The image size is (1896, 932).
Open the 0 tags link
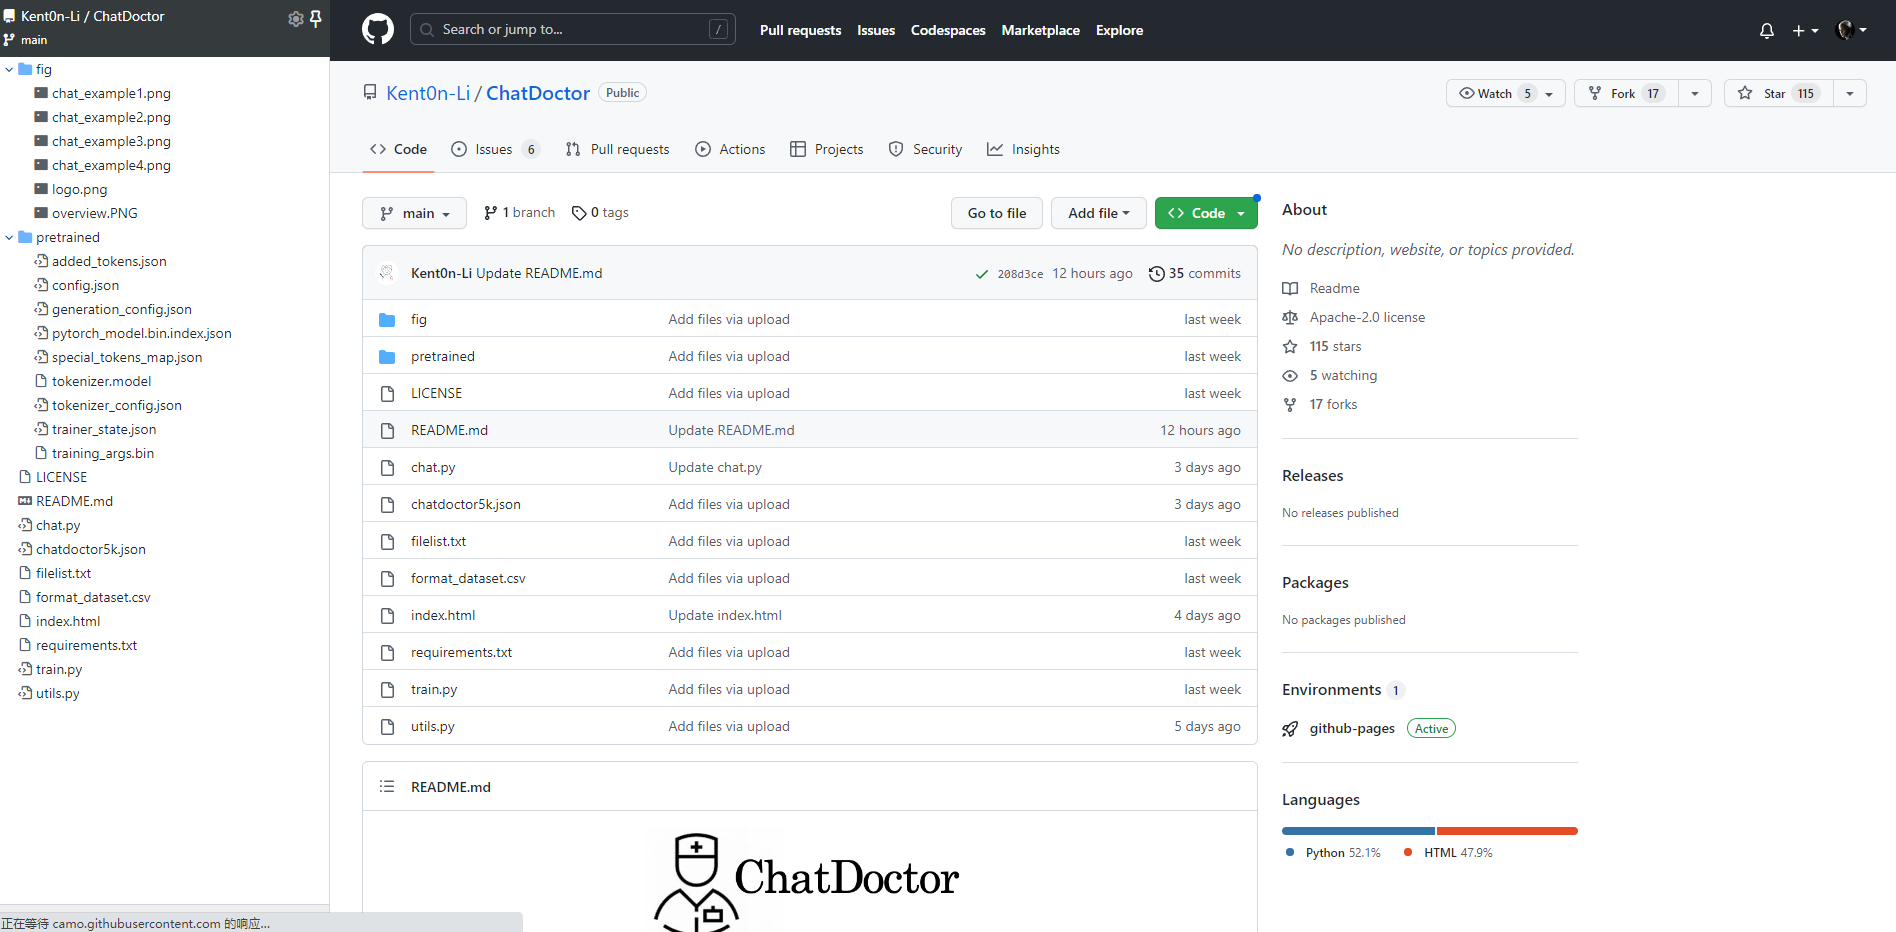pyautogui.click(x=600, y=212)
